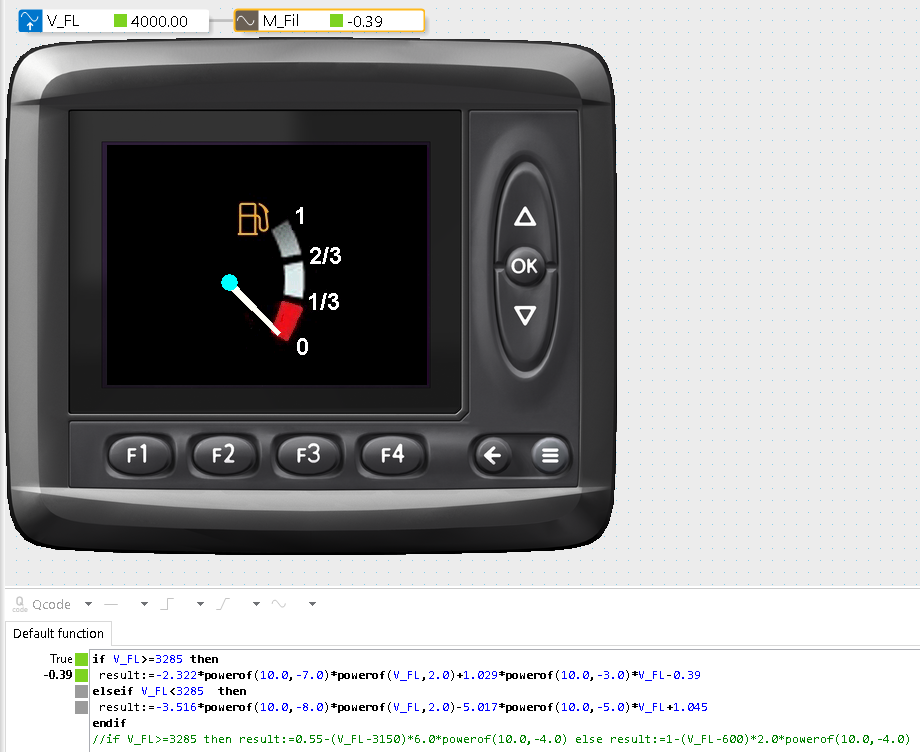Click the M_Fil function channel icon

click(x=246, y=21)
